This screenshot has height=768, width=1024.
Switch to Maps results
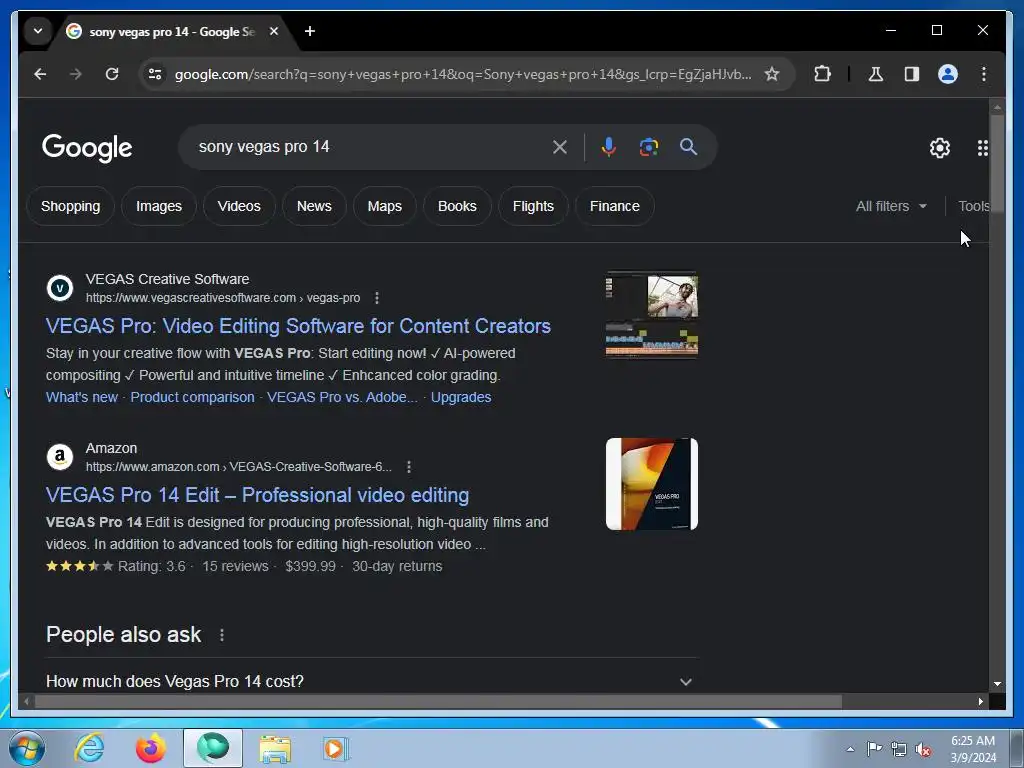point(385,206)
